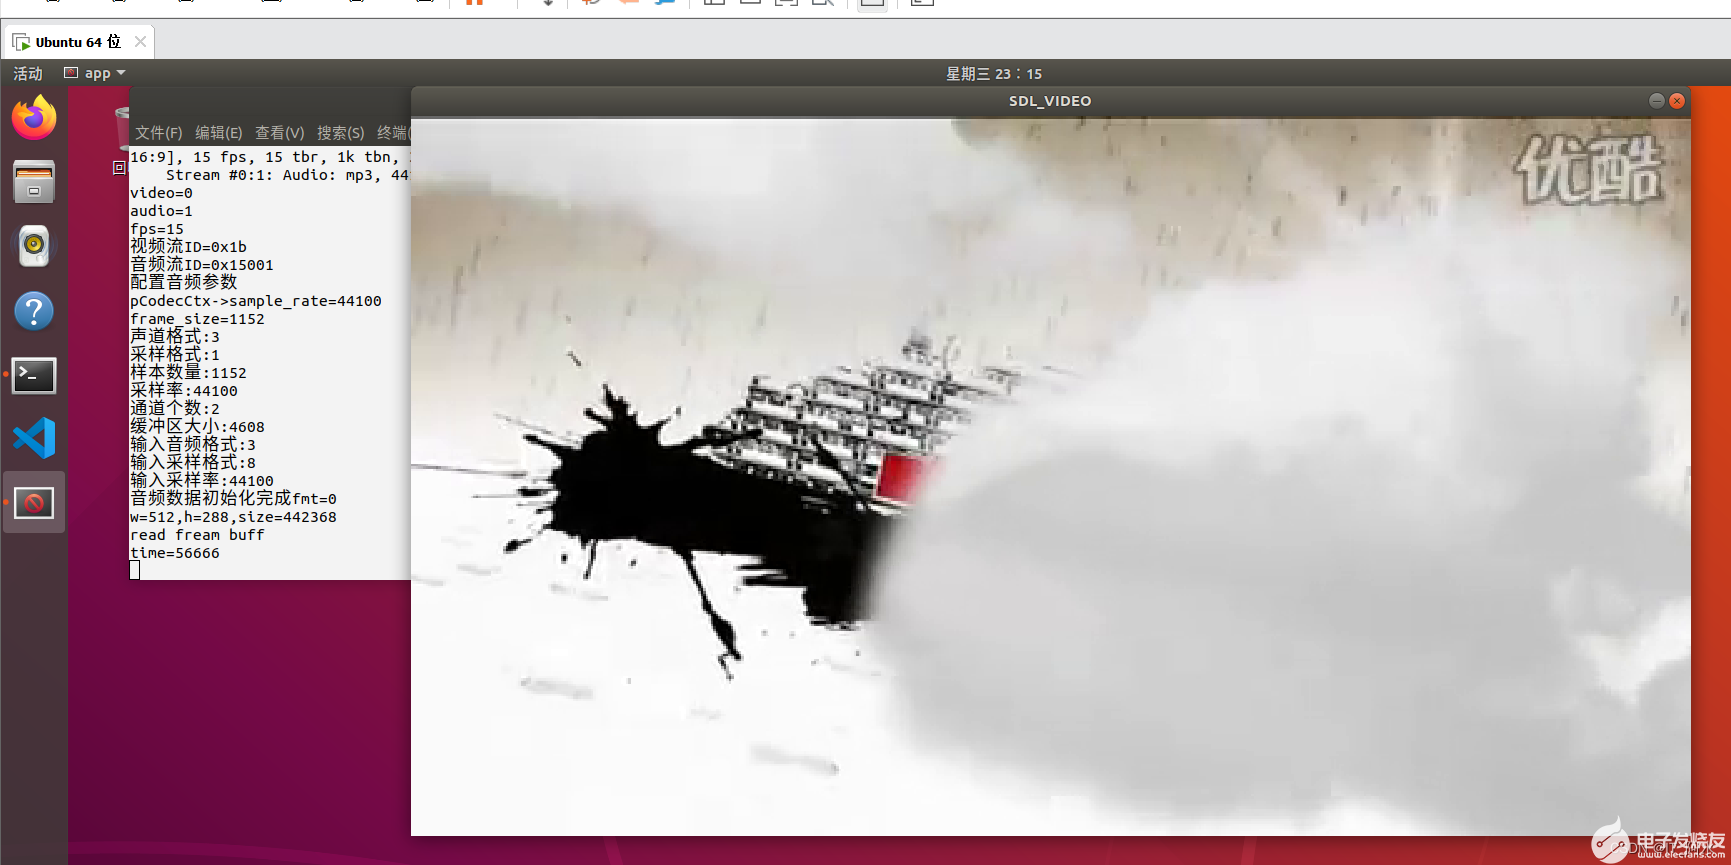1731x865 pixels.
Task: Open the 活动 activities overview
Action: pos(28,73)
